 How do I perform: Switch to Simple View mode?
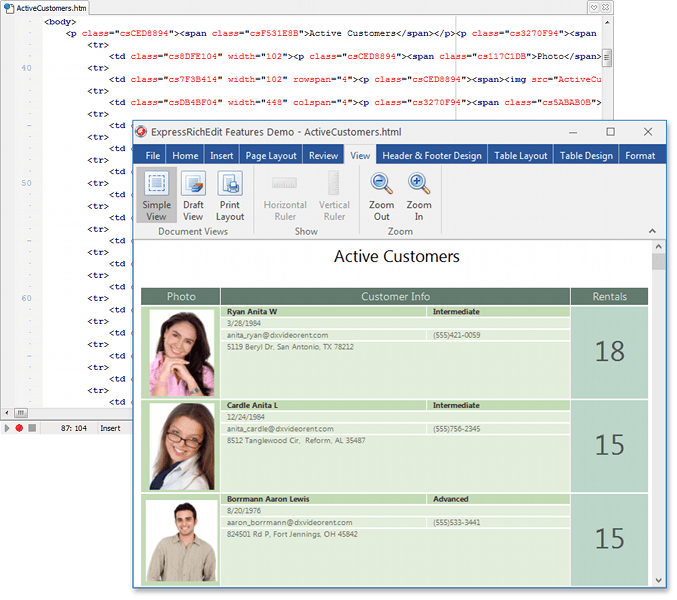[156, 195]
